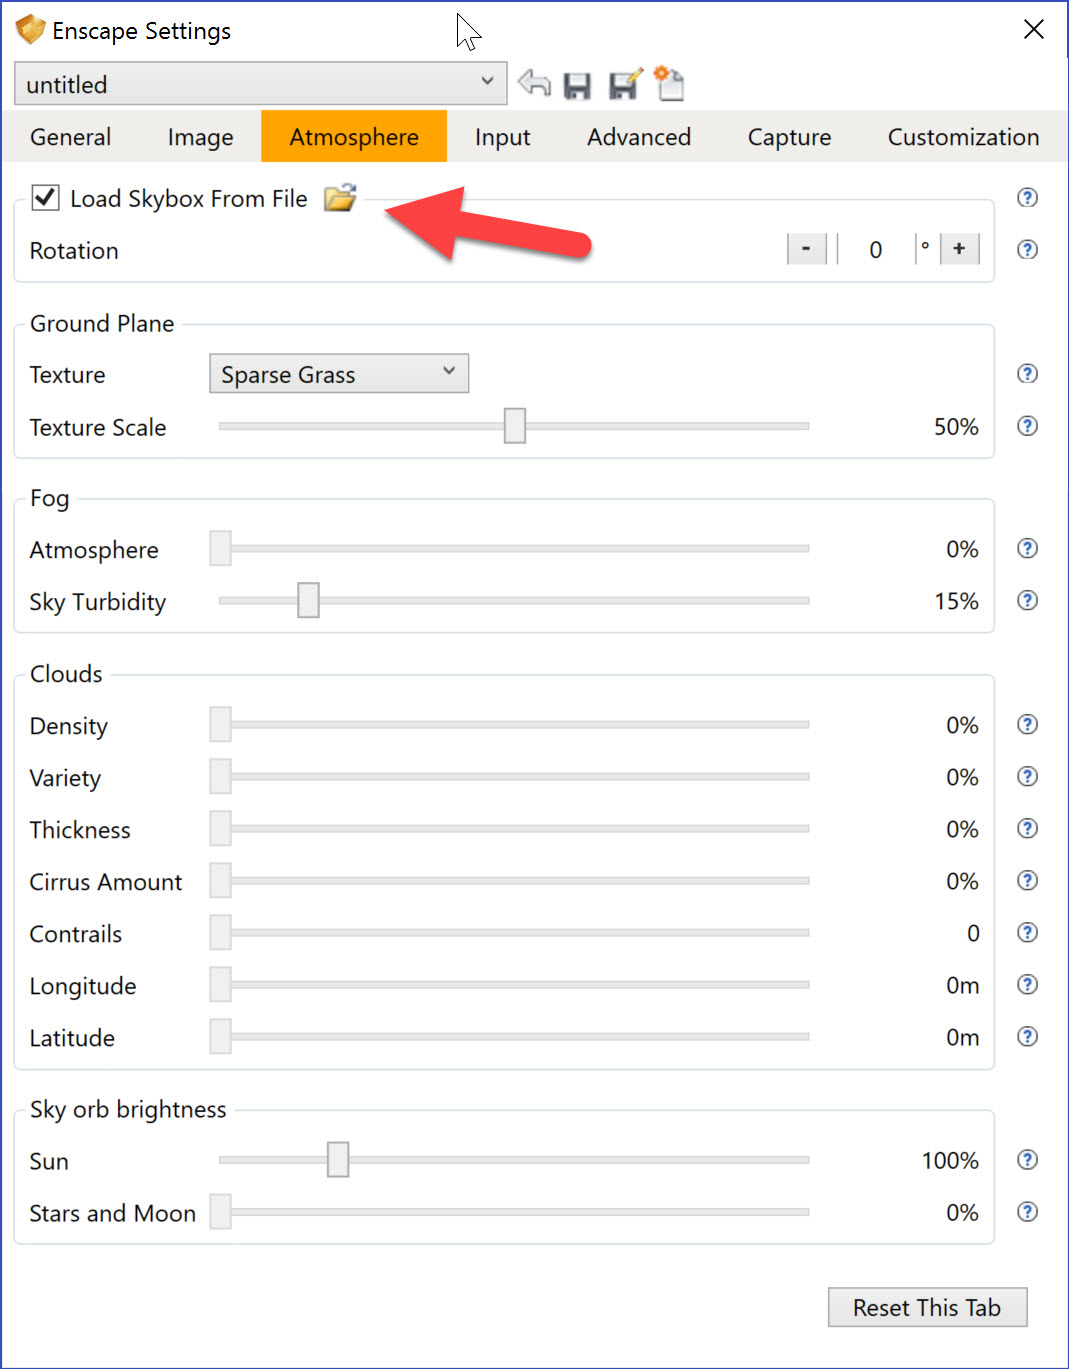1069x1369 pixels.
Task: Open help for Texture Scale setting
Action: coord(1027,426)
